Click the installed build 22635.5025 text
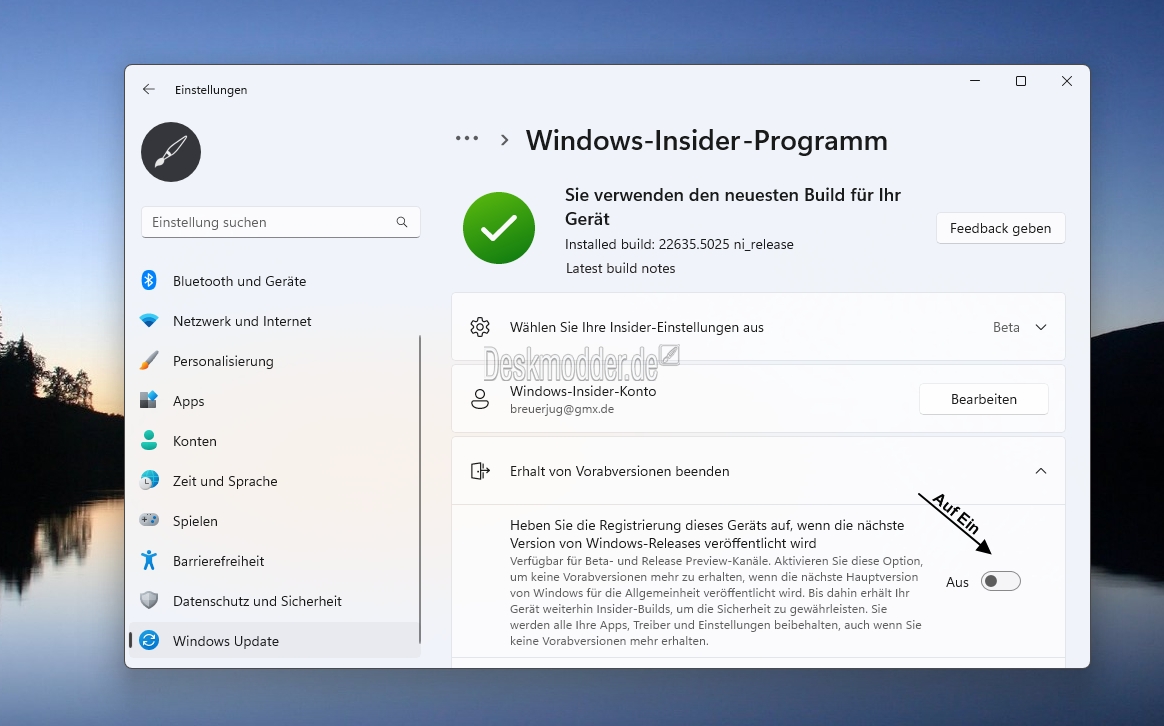This screenshot has height=726, width=1164. click(679, 244)
